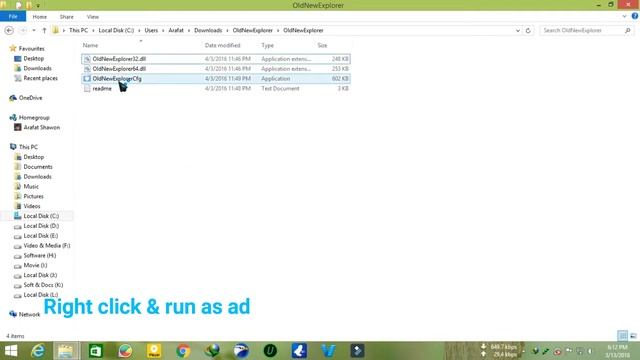Select OldNewExplorer32.dll file
This screenshot has height=360, width=640.
216,59
